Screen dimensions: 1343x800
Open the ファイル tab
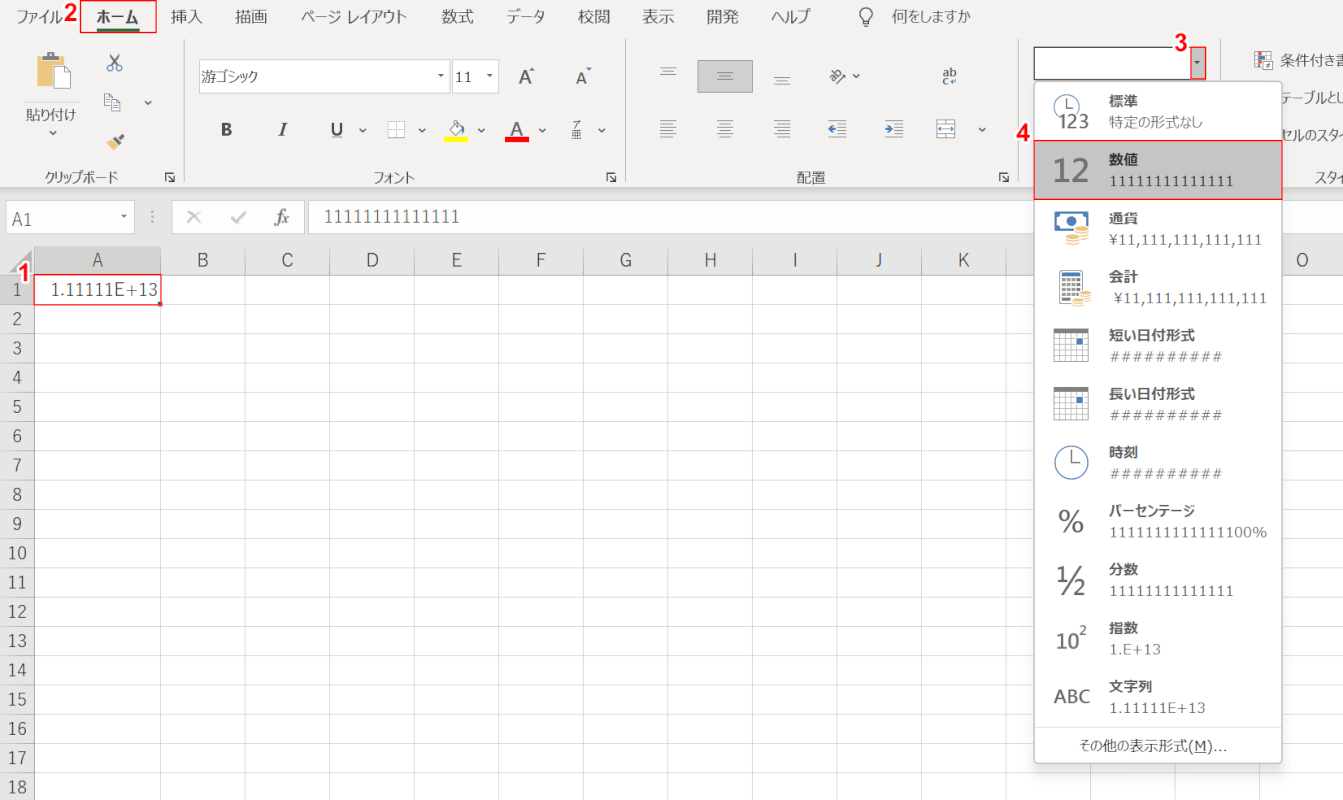[x=38, y=17]
